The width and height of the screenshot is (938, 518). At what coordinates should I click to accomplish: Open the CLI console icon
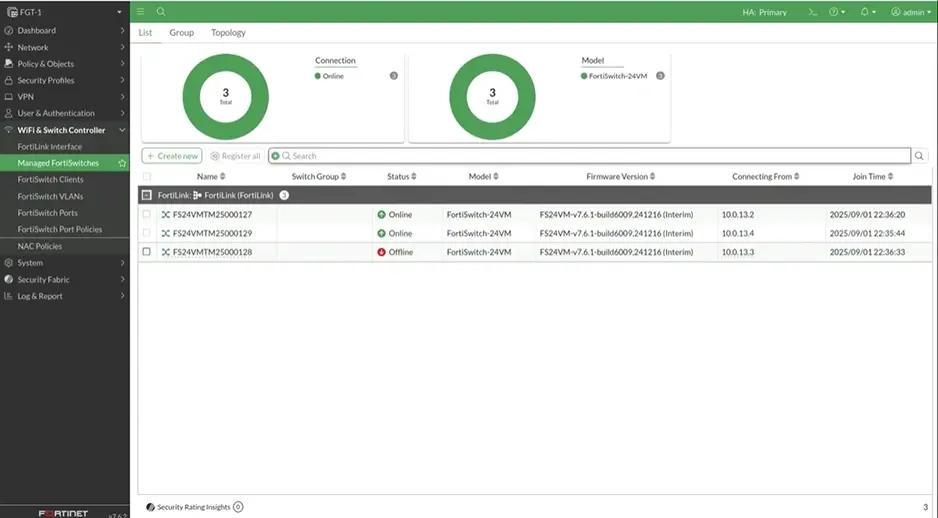tap(812, 12)
